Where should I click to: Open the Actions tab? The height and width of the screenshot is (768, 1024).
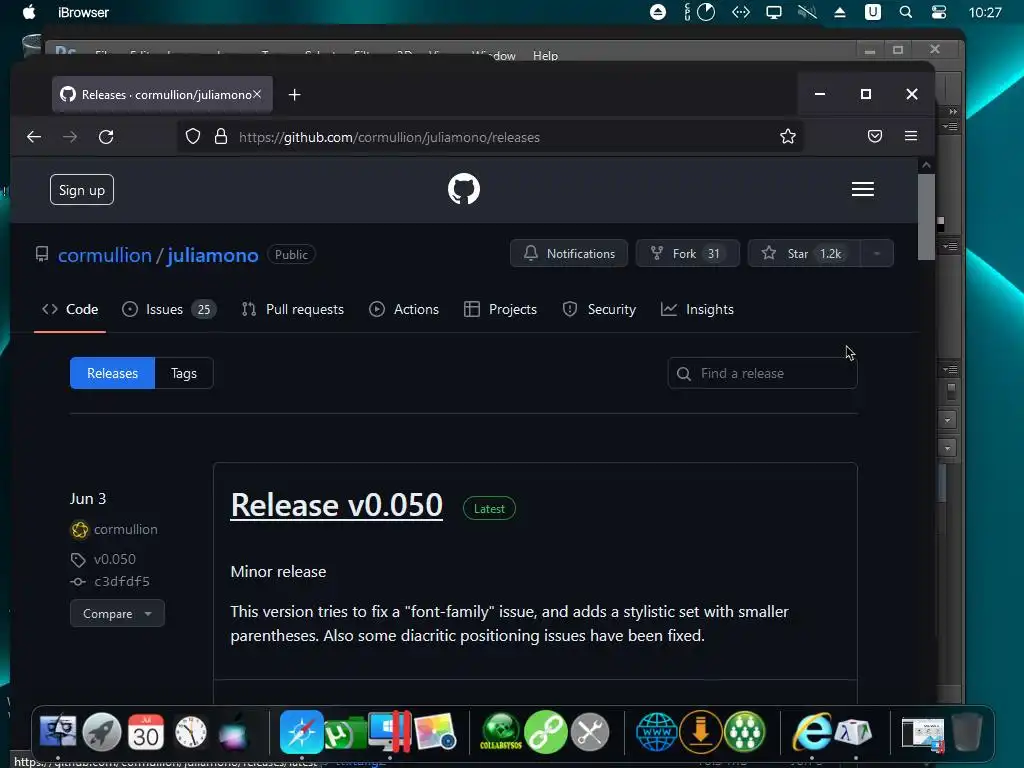click(x=404, y=309)
